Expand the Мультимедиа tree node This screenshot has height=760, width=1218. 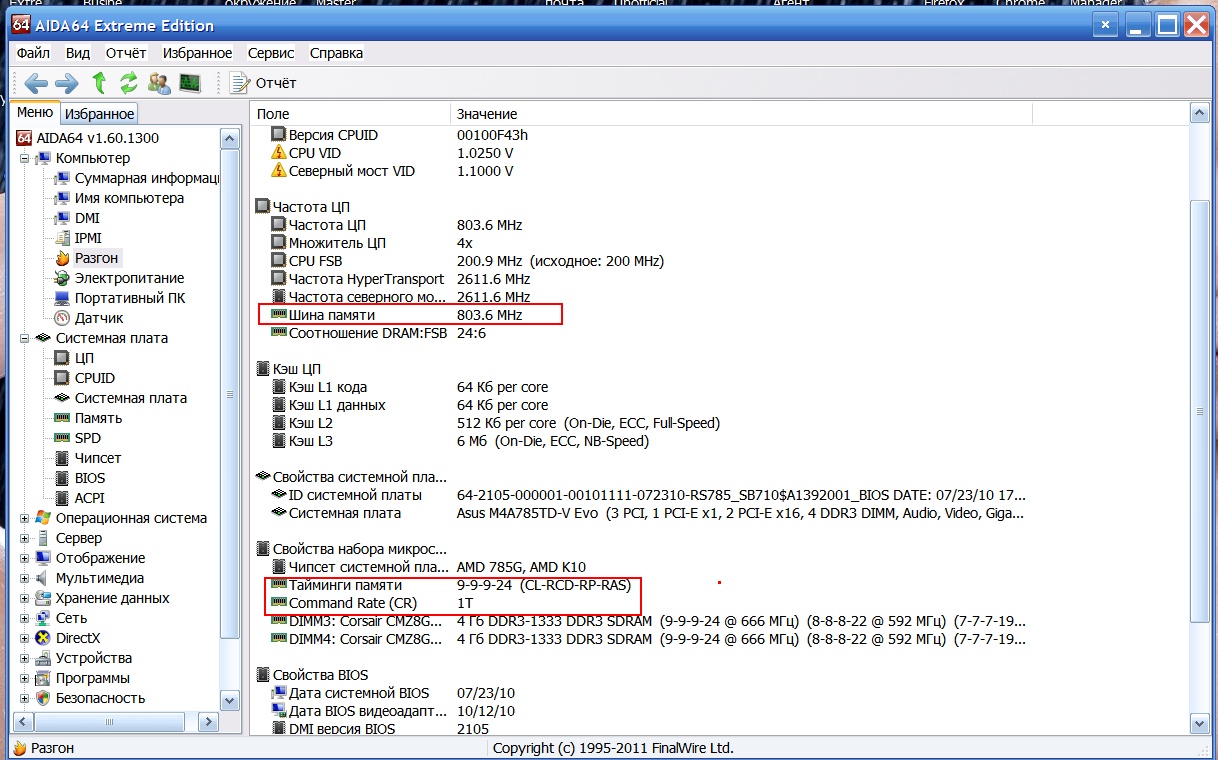(x=25, y=578)
